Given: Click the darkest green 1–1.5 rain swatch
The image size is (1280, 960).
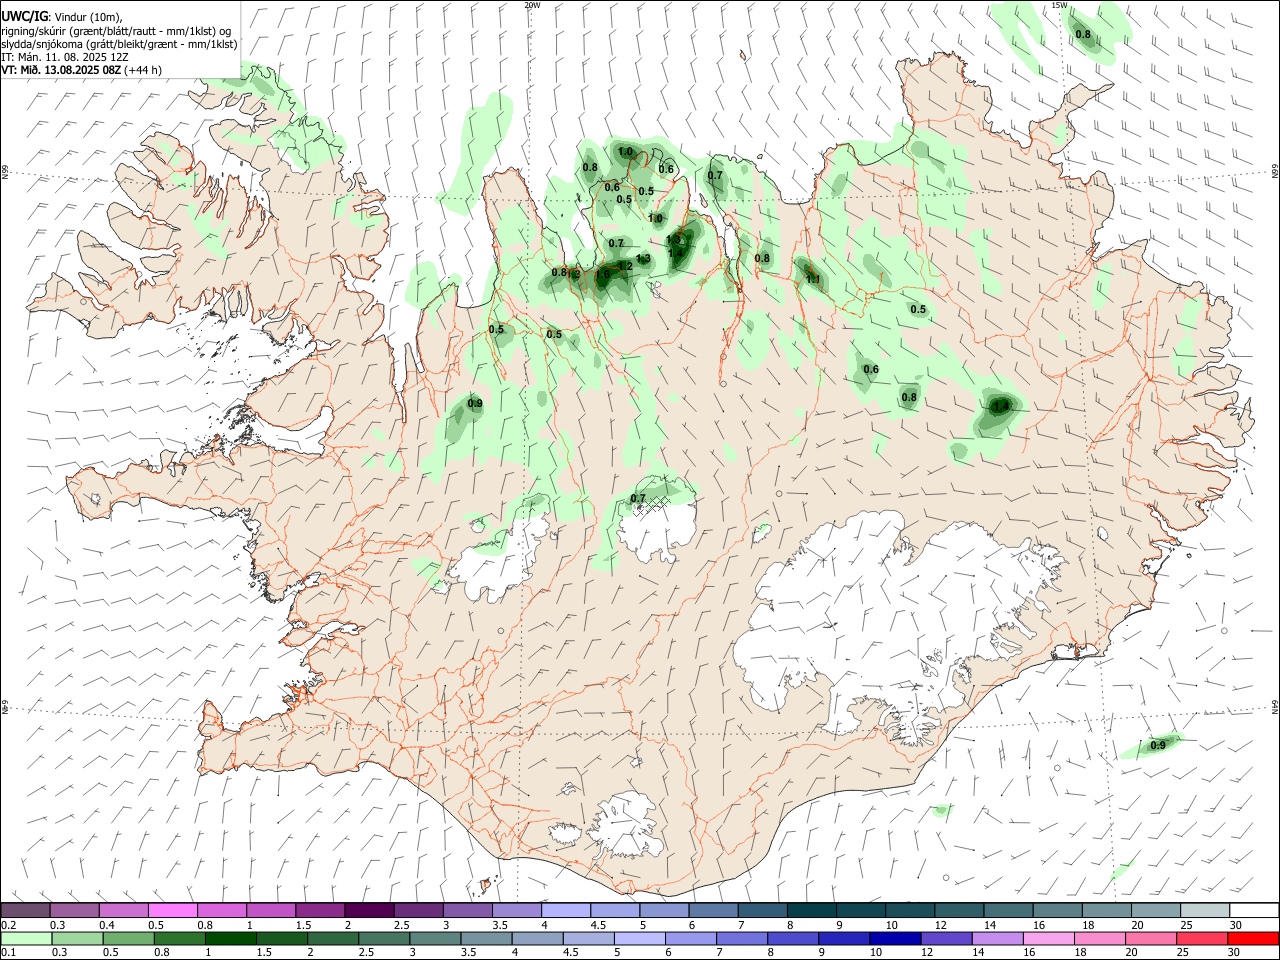Looking at the screenshot, I should (229, 938).
